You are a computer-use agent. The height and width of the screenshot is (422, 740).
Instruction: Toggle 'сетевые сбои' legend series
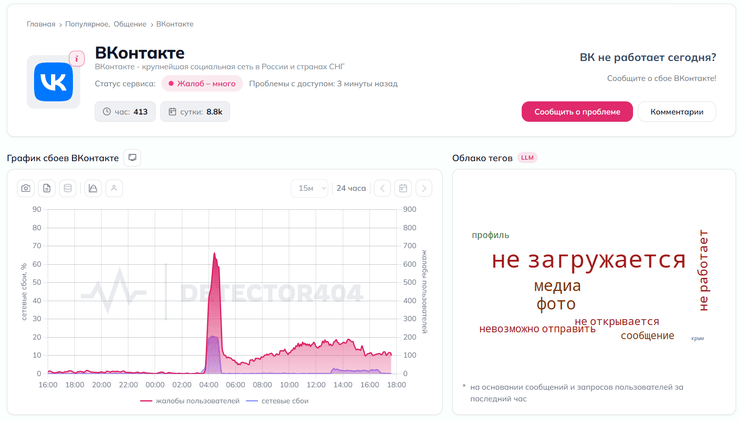[x=278, y=401]
